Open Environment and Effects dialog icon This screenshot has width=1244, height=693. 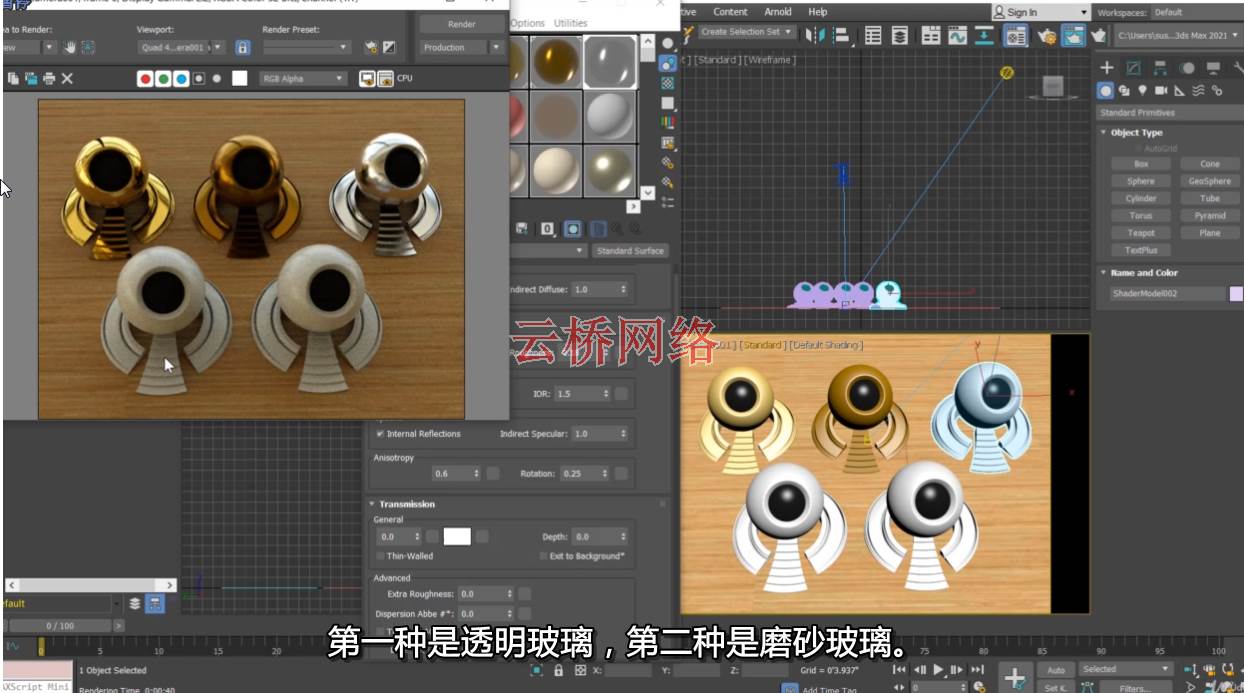coord(389,47)
